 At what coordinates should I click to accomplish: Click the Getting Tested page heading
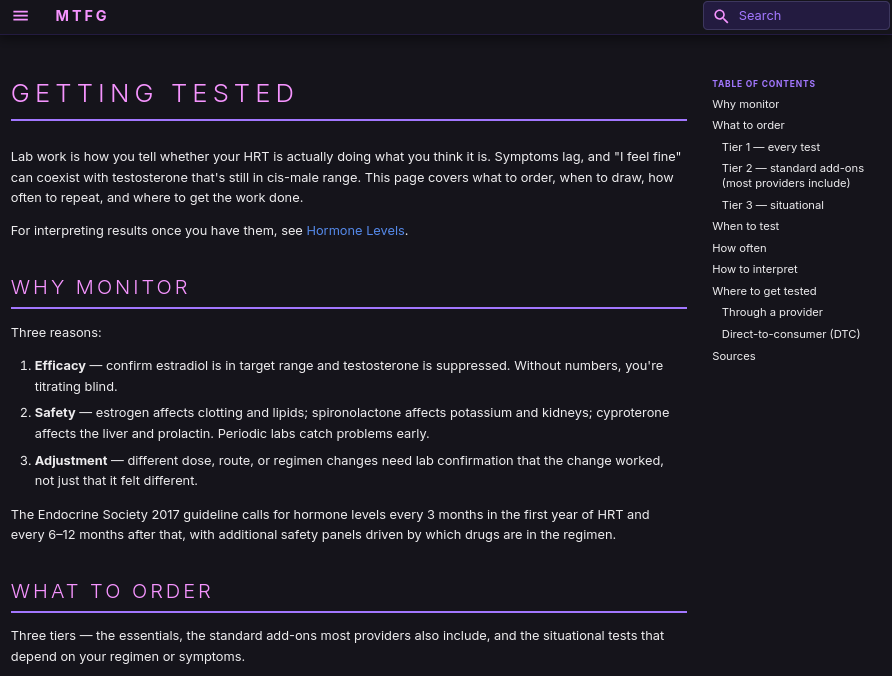154,94
